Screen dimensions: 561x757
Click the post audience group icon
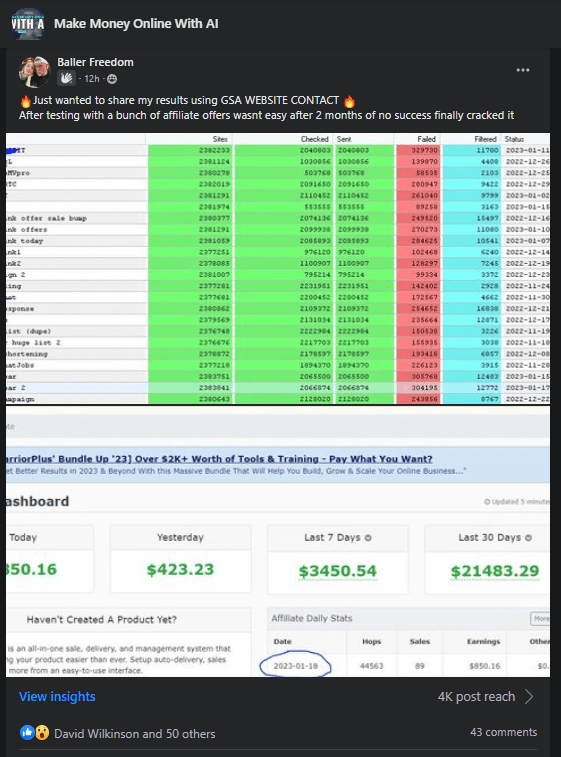click(112, 79)
